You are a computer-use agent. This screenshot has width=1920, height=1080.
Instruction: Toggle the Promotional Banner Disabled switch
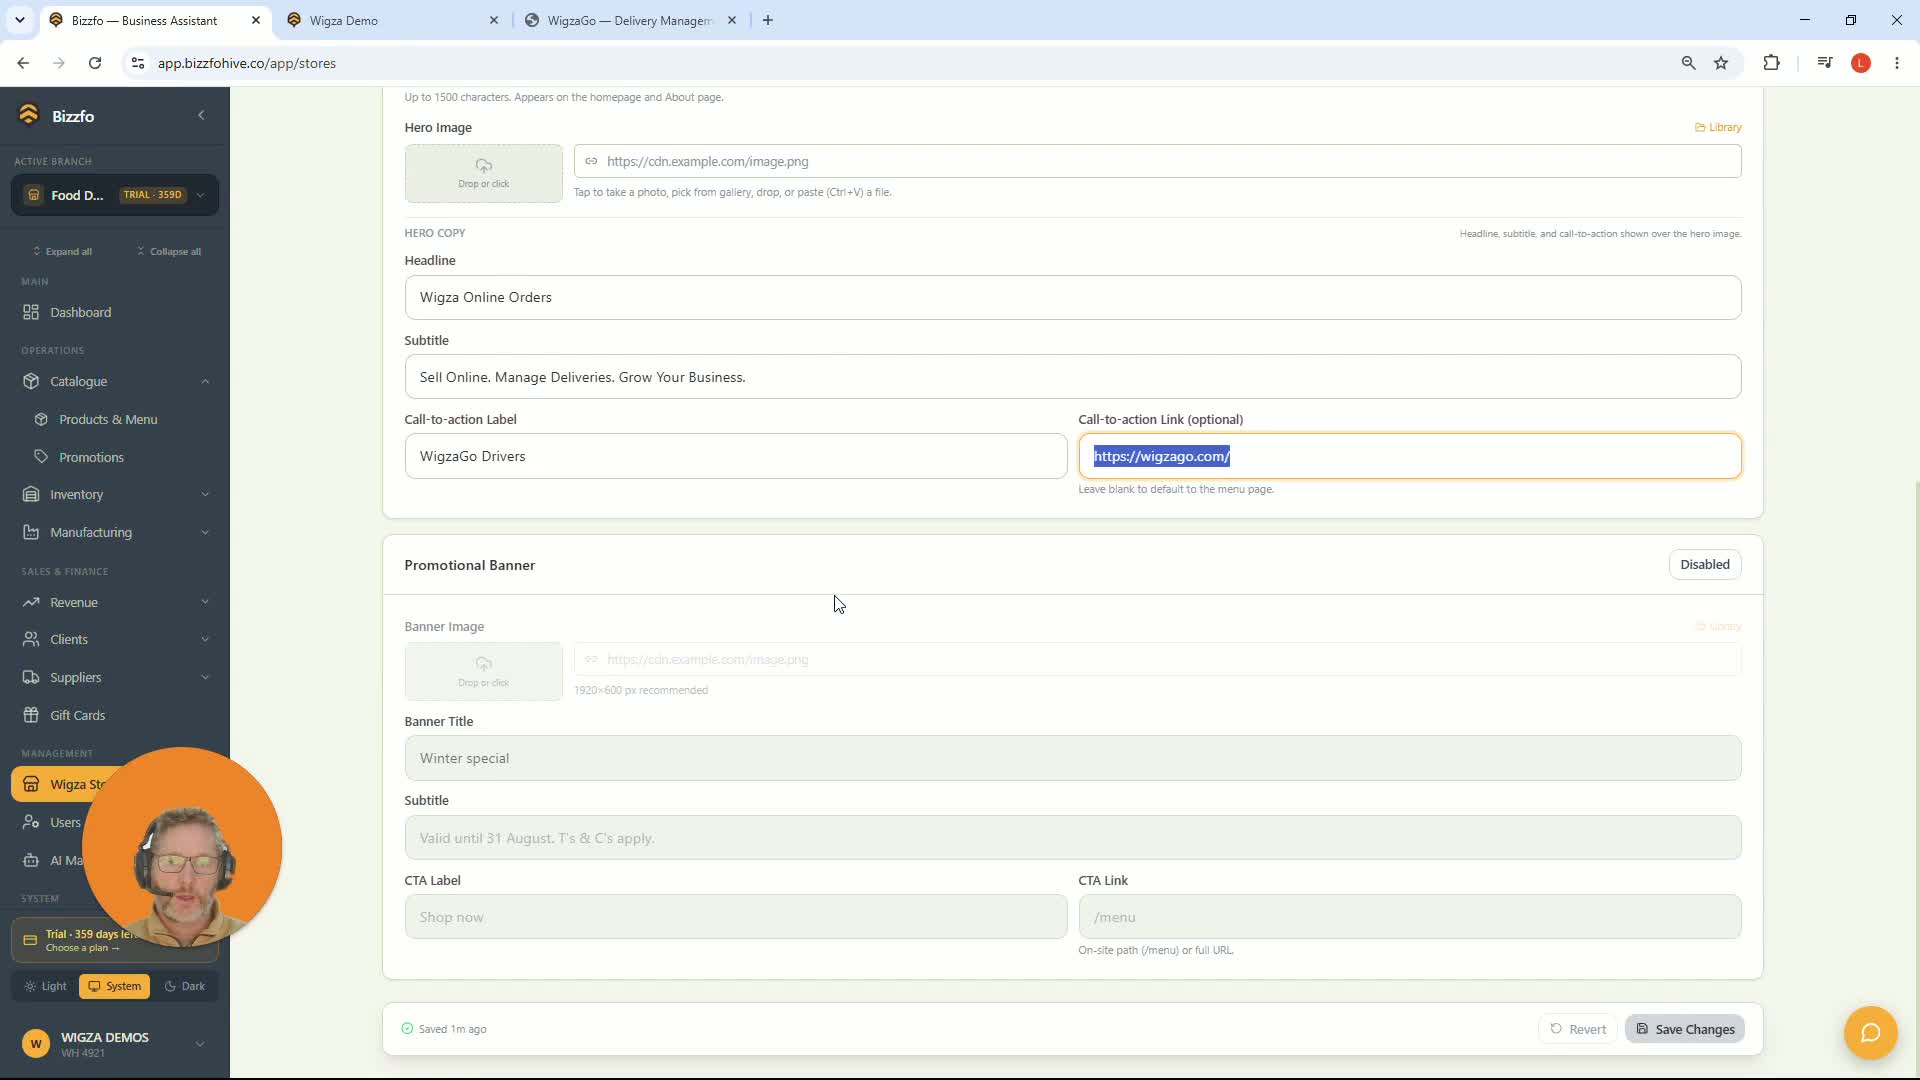(1704, 565)
